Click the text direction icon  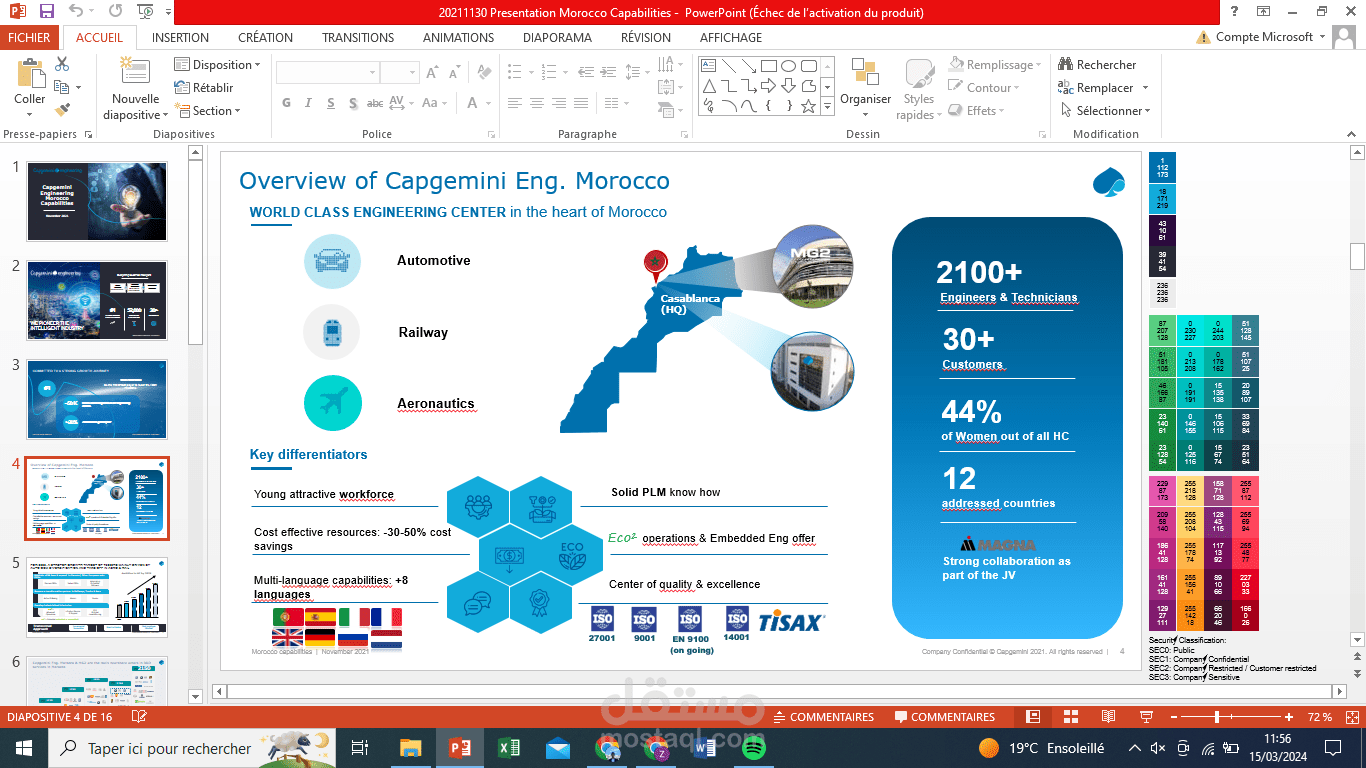click(x=668, y=65)
